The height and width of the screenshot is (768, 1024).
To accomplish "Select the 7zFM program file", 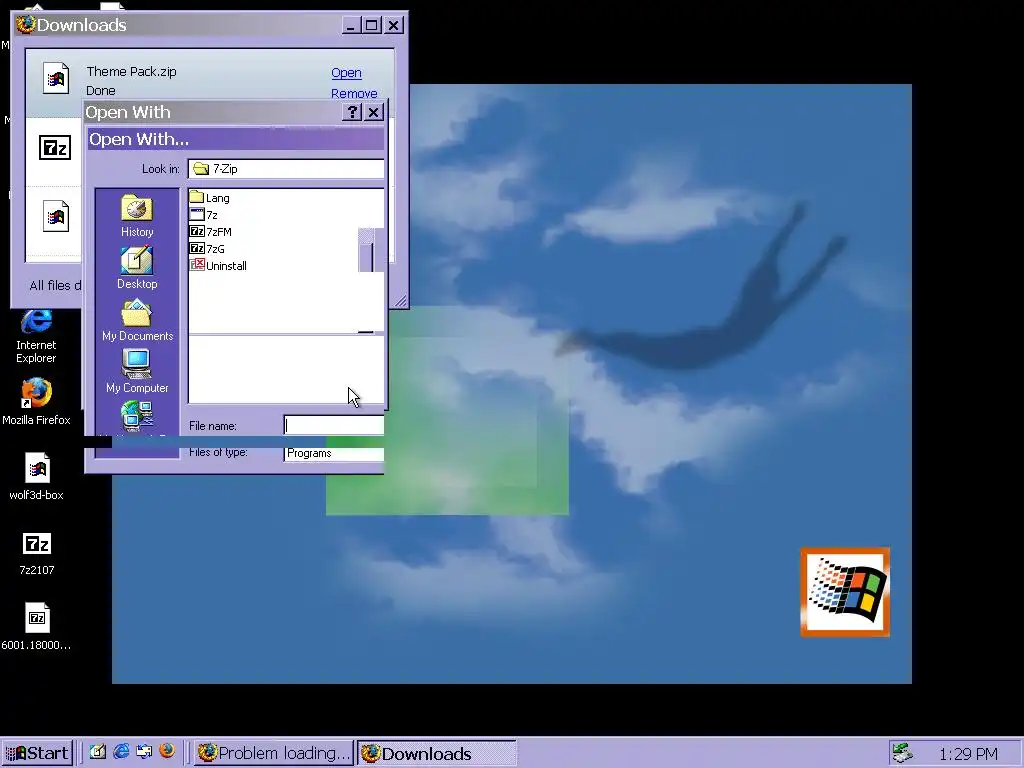I will pyautogui.click(x=210, y=231).
